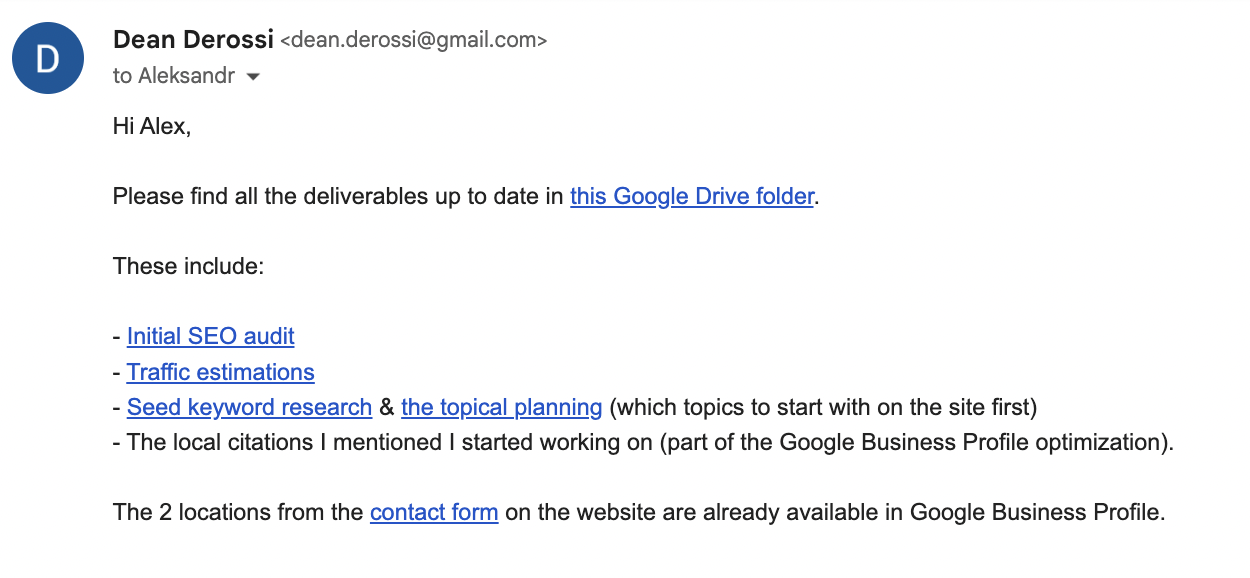1250x578 pixels.
Task: Click the "to Aleksandr" recipient text
Action: click(x=174, y=76)
